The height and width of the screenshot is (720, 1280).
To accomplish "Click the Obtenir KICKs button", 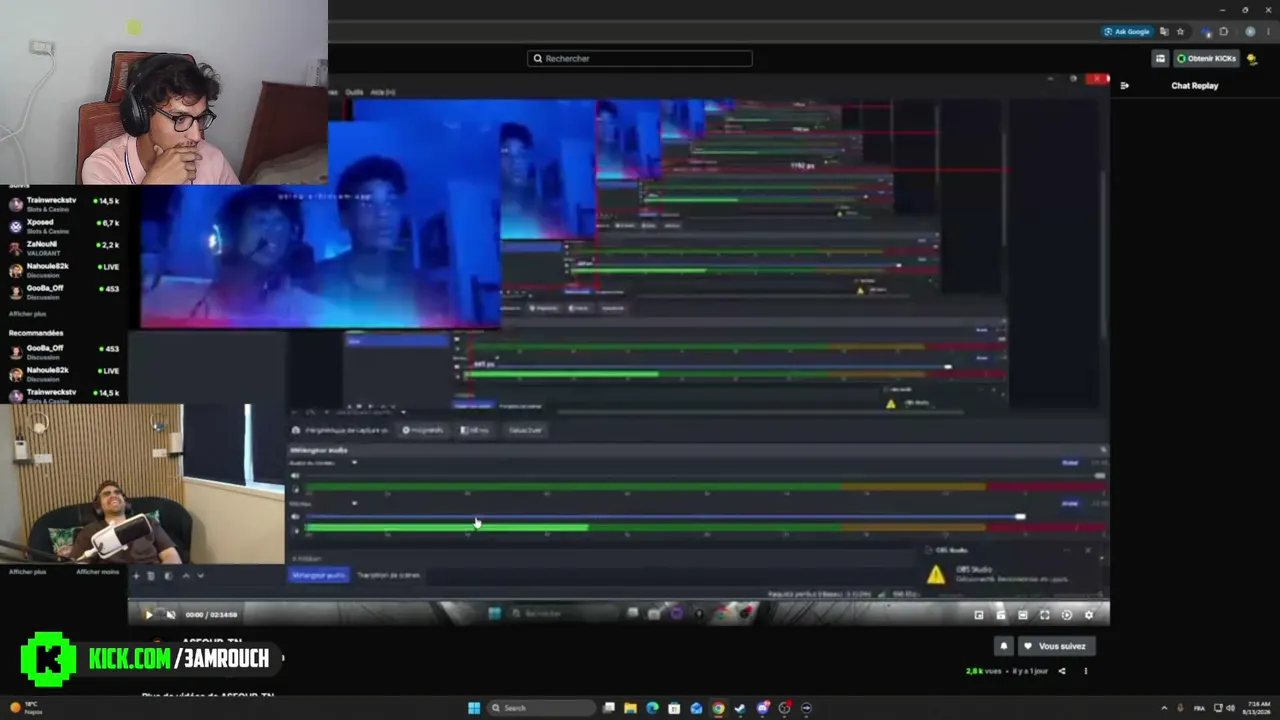I will point(1207,59).
